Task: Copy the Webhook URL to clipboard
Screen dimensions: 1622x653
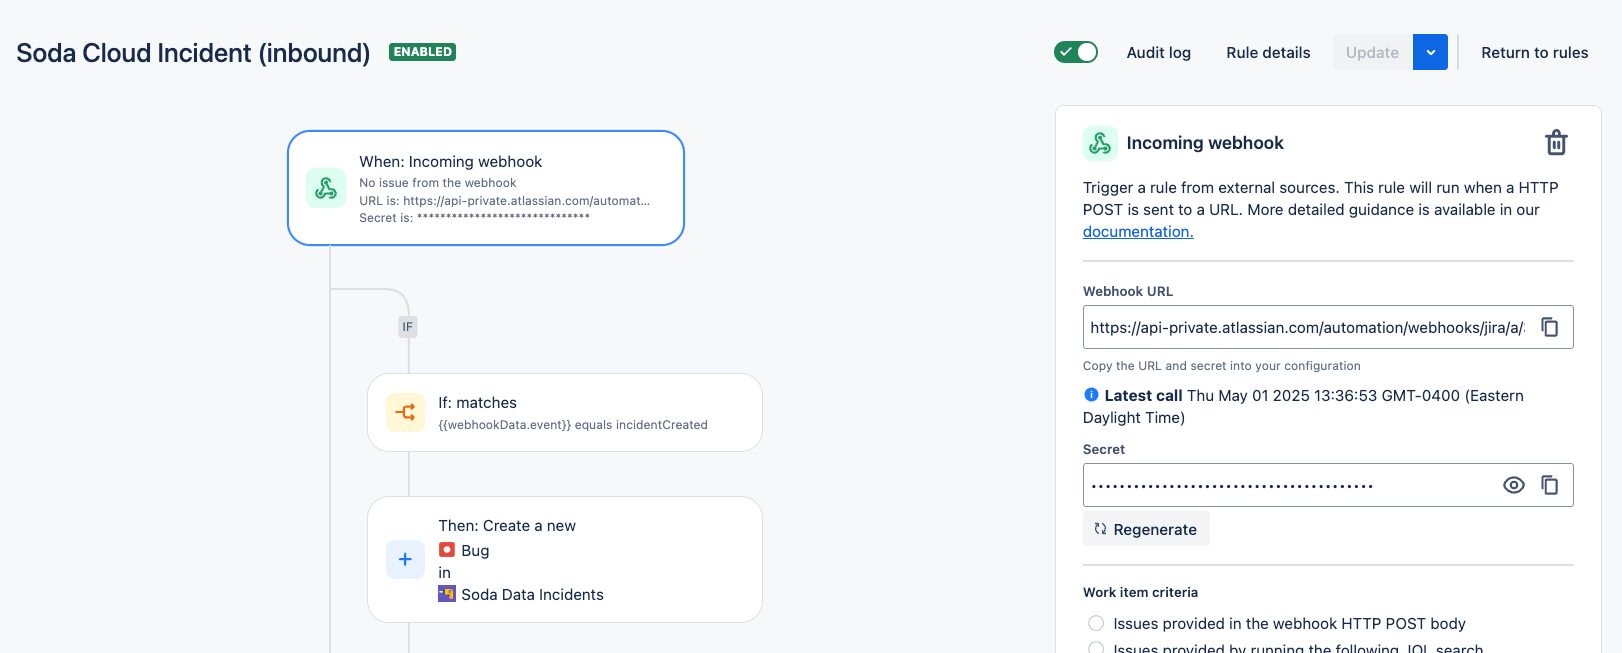Action: [x=1549, y=327]
